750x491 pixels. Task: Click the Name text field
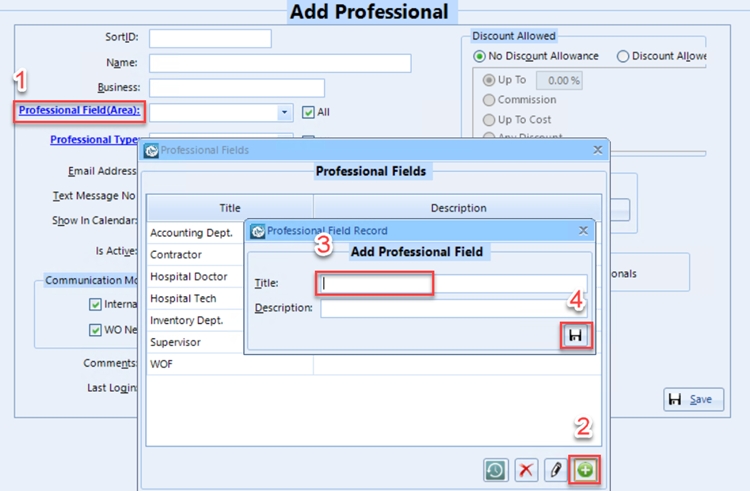click(x=280, y=63)
